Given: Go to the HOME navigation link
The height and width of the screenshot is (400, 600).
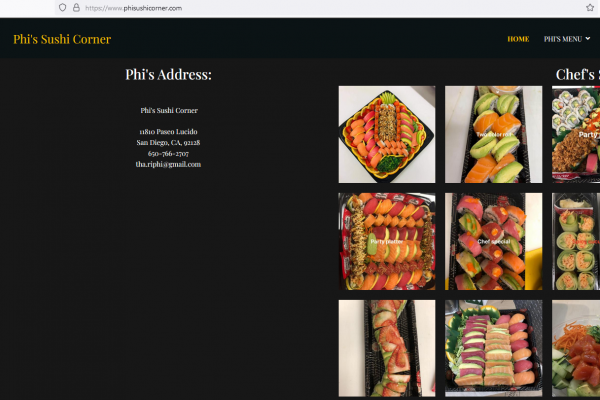Looking at the screenshot, I should click(518, 39).
